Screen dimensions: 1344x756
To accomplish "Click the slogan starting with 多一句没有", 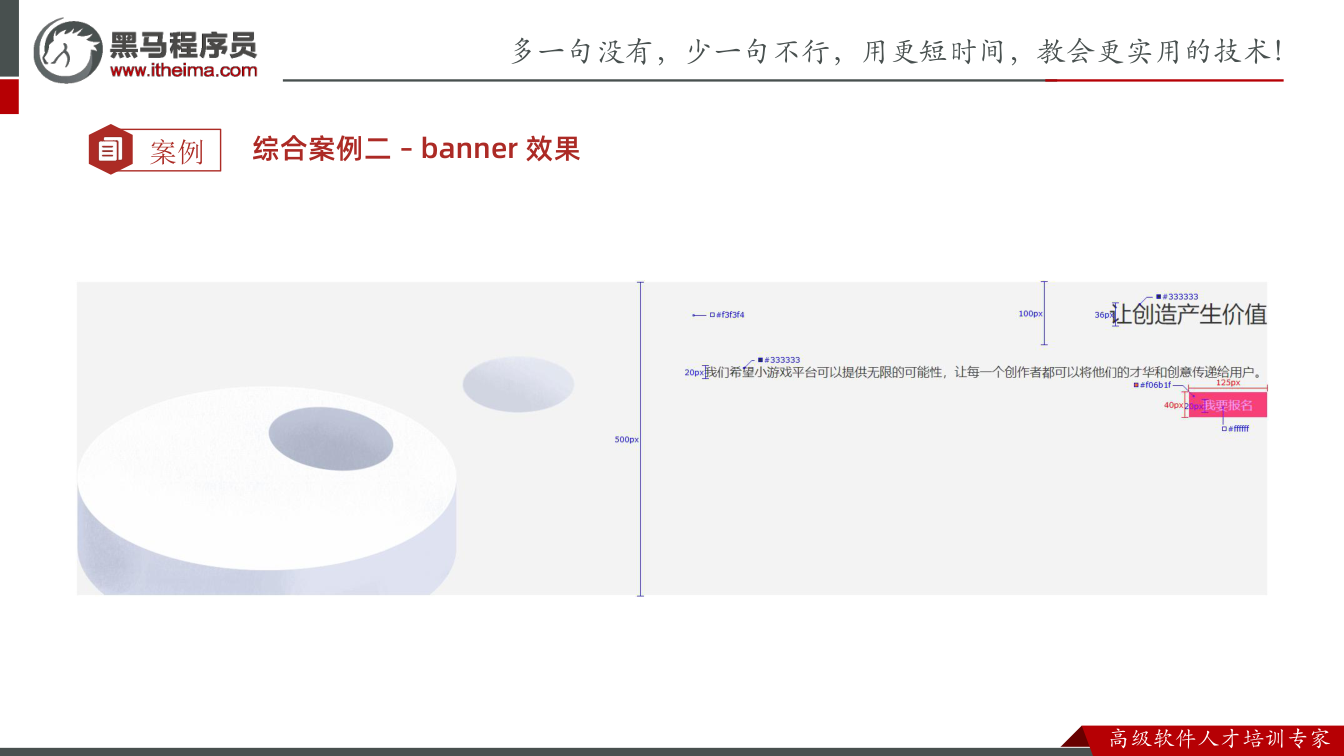I will 897,51.
